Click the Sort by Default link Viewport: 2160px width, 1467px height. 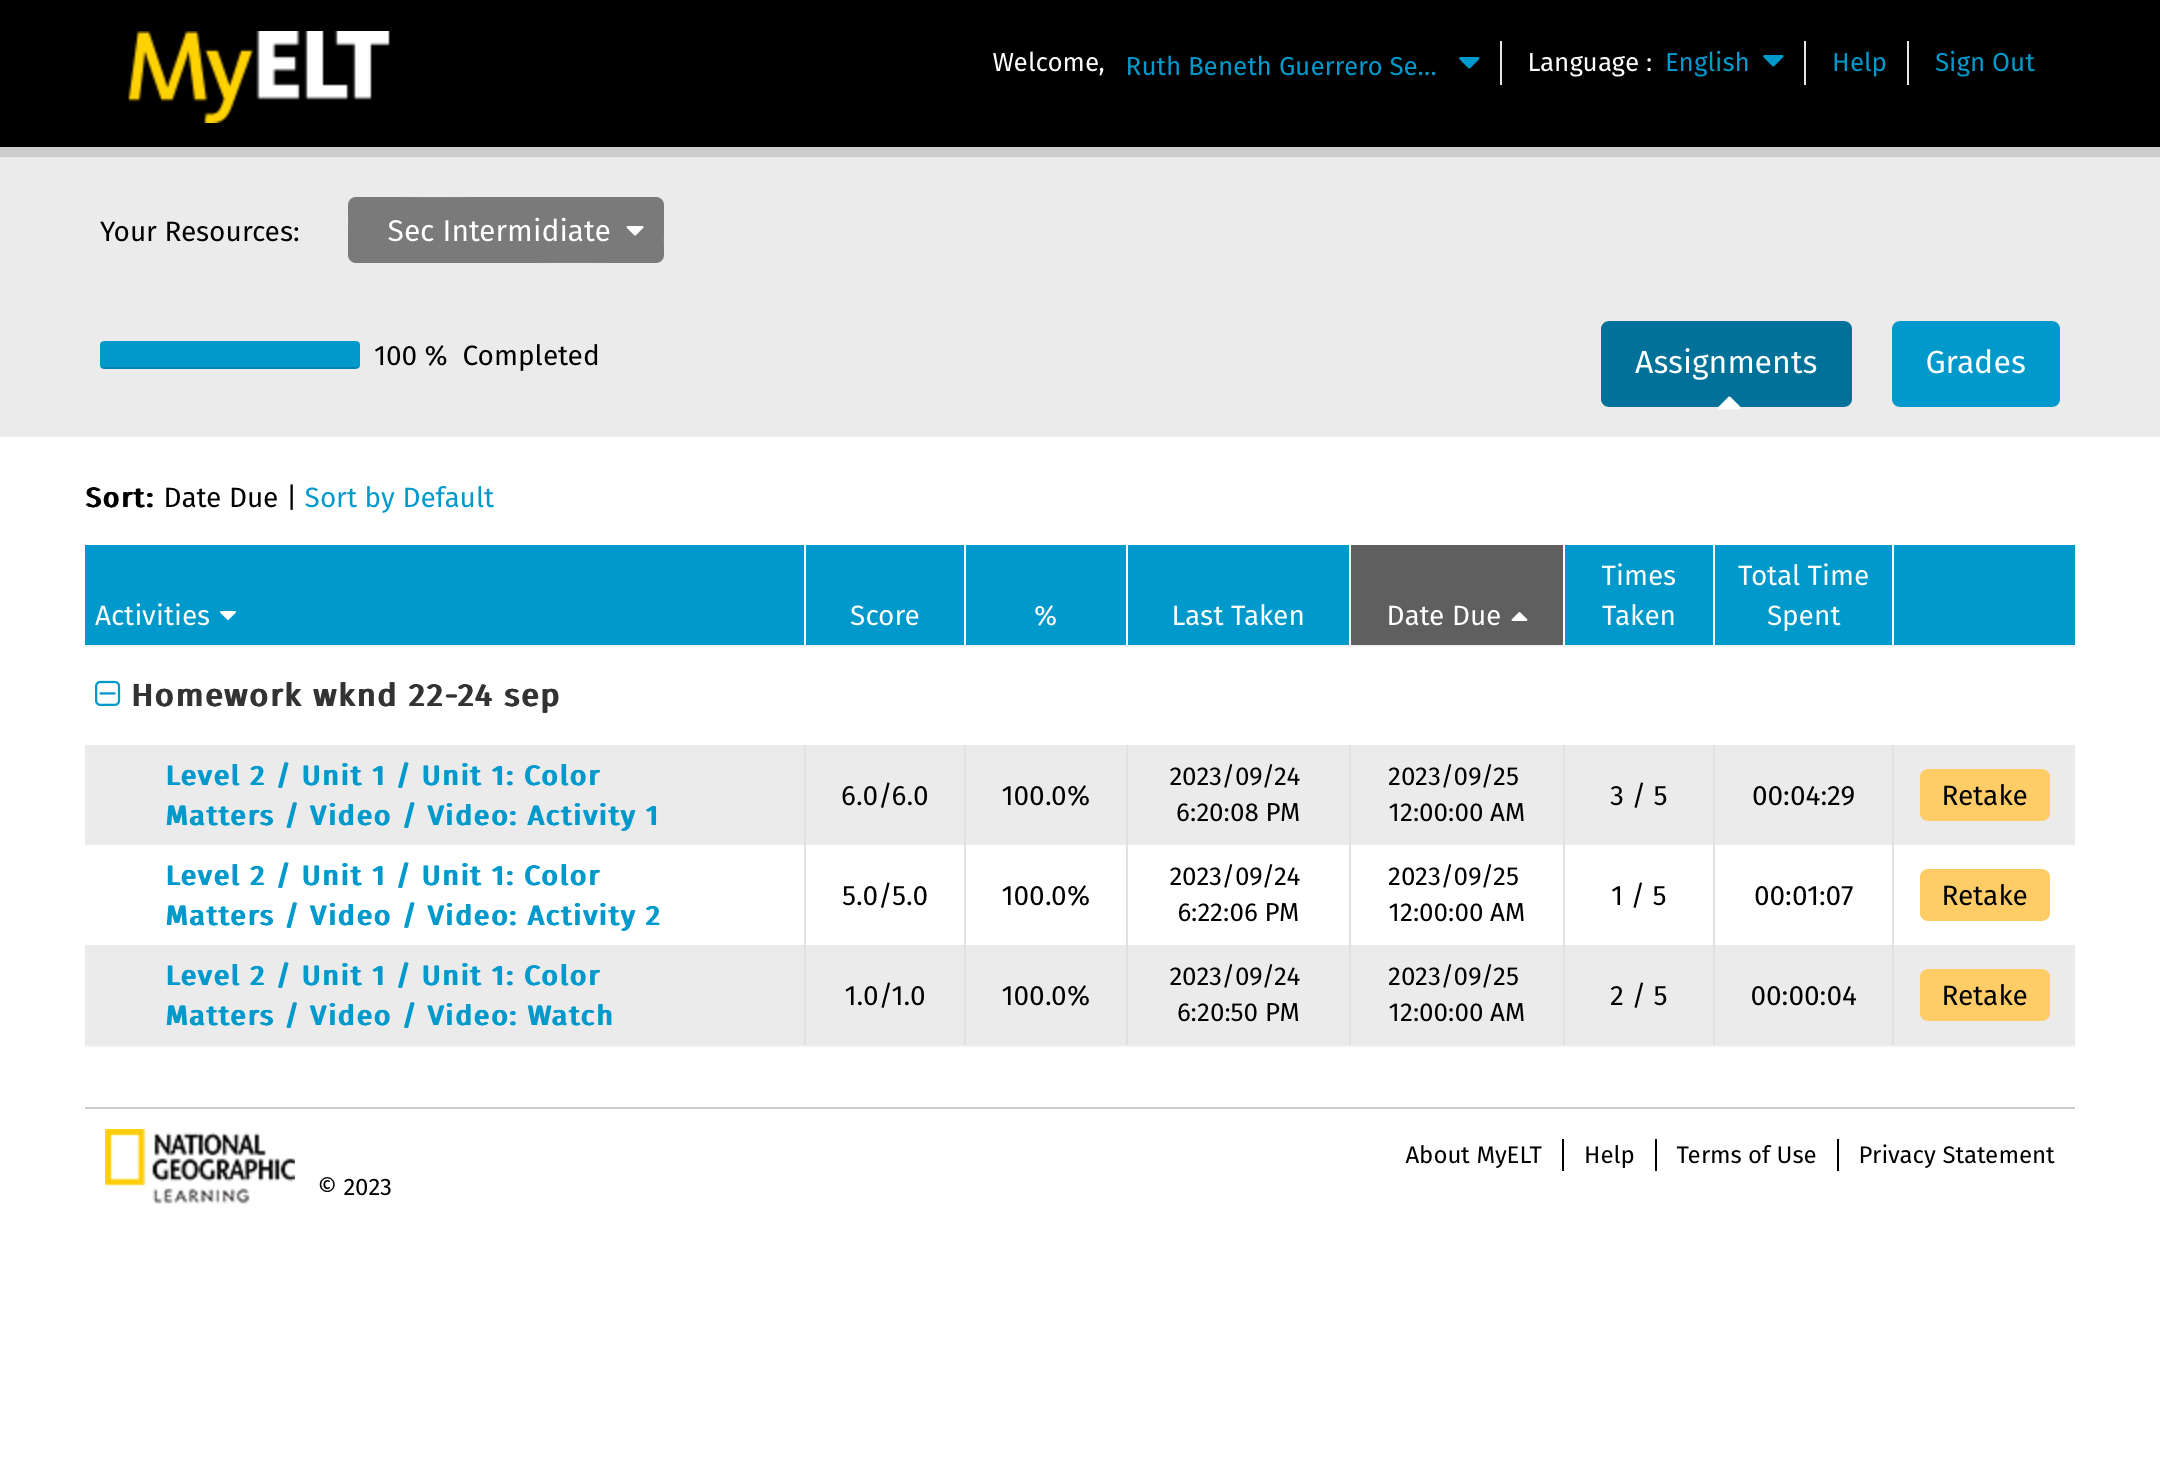[398, 497]
